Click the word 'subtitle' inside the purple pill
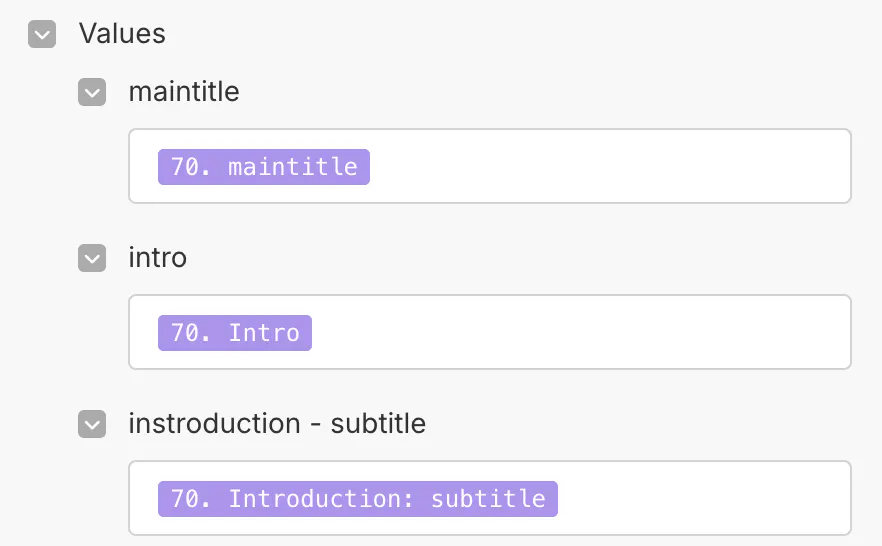 pos(488,499)
